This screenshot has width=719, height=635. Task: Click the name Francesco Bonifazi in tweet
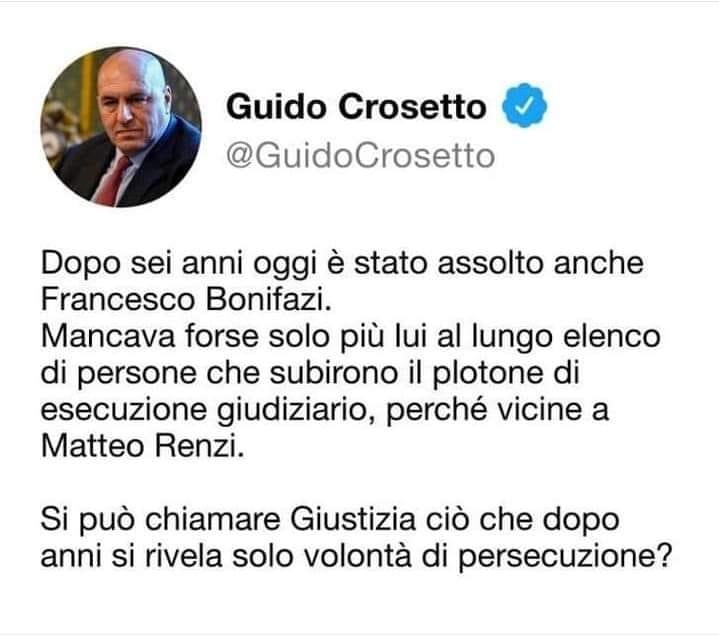[186, 300]
